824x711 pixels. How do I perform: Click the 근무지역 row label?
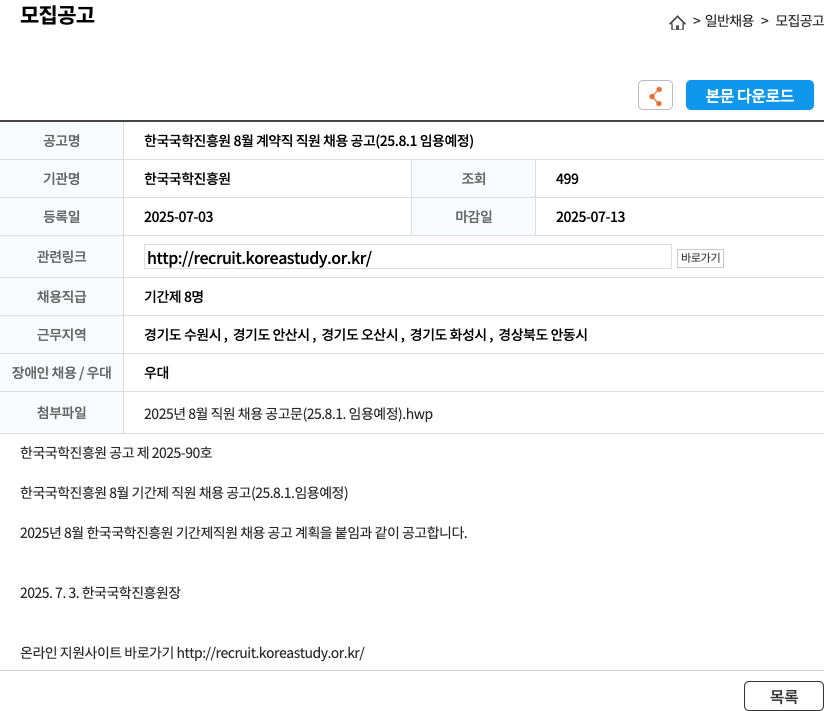61,334
